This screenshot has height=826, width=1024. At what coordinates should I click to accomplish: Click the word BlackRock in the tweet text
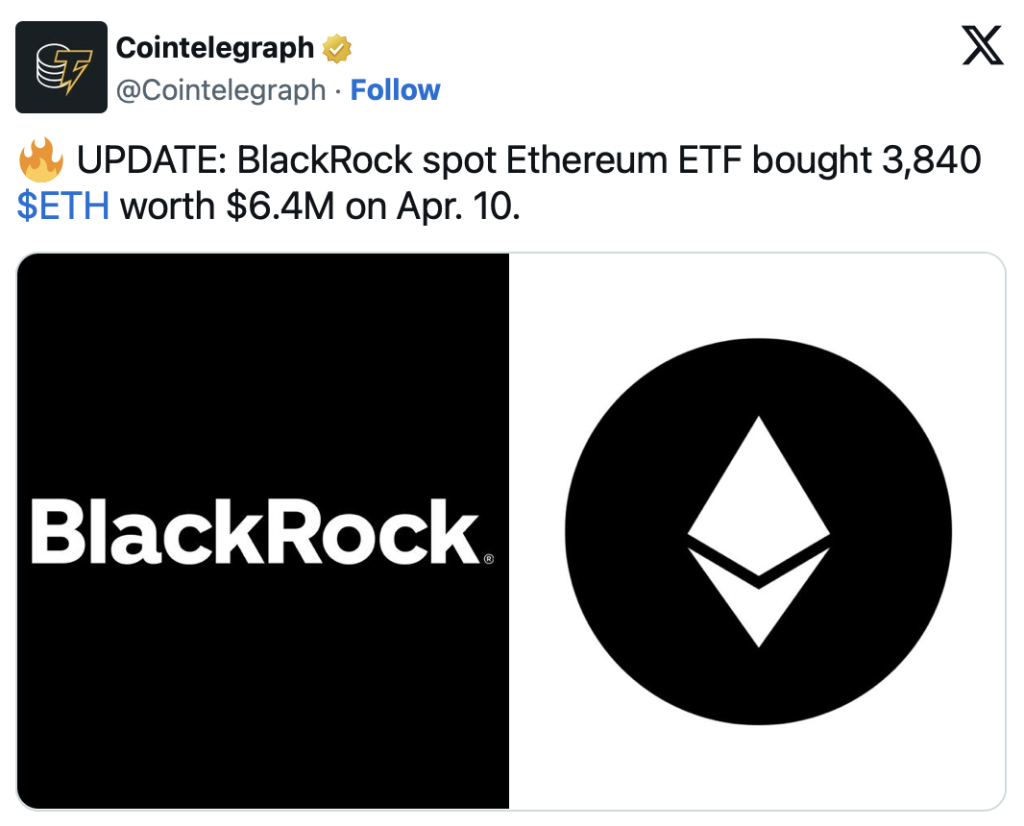point(325,160)
